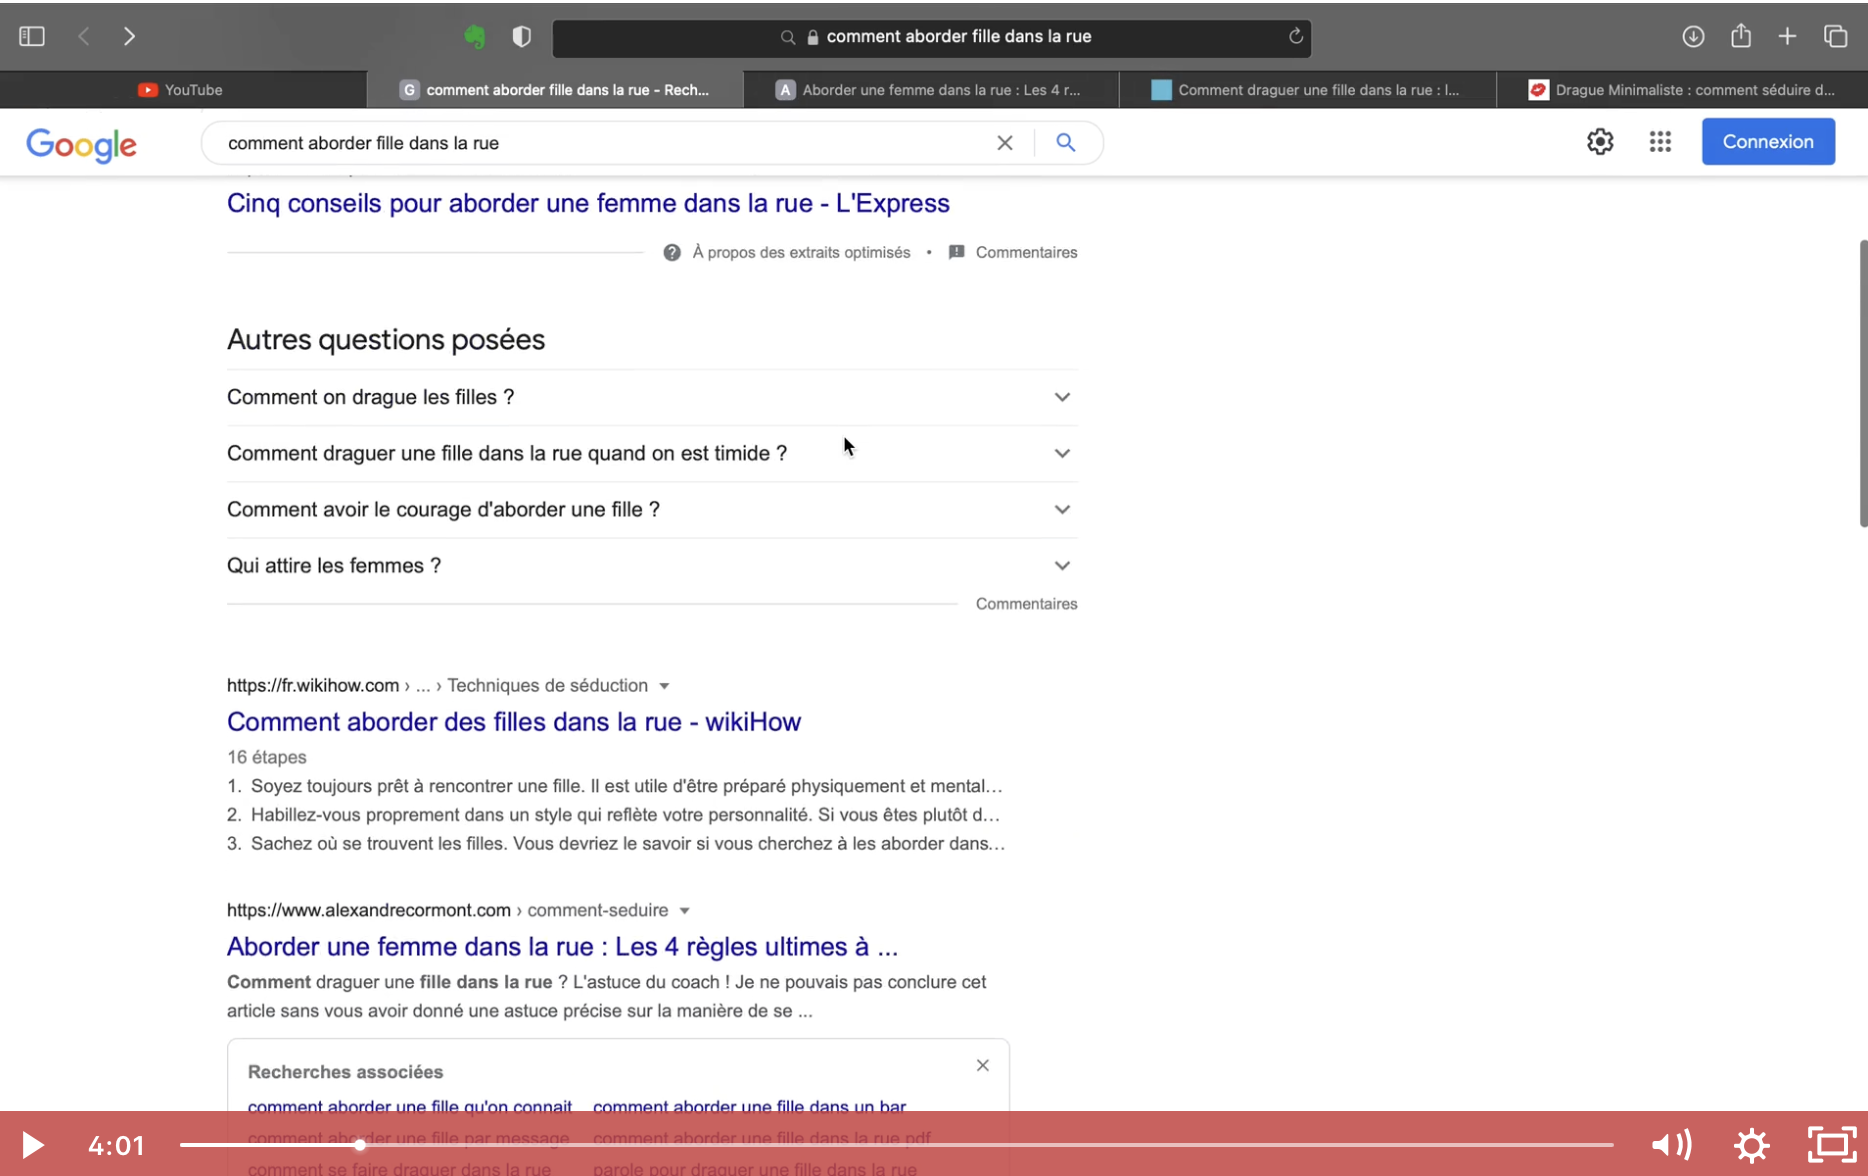Click the featured snippets help icon
Viewport: 1868px width, 1176px height.
click(x=672, y=252)
